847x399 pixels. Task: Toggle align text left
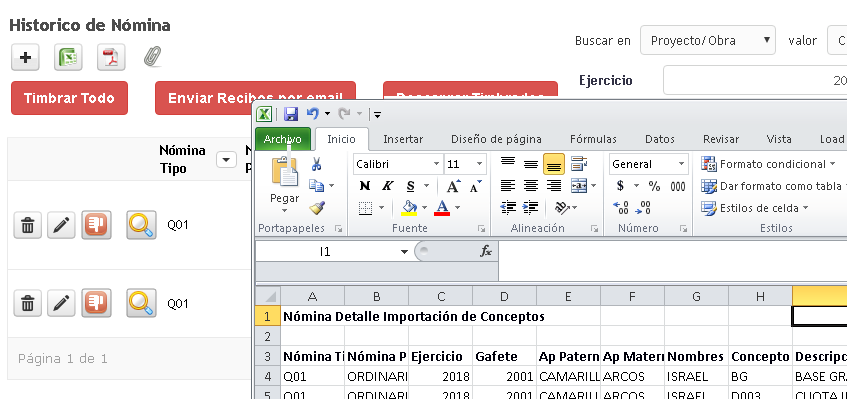(x=508, y=186)
